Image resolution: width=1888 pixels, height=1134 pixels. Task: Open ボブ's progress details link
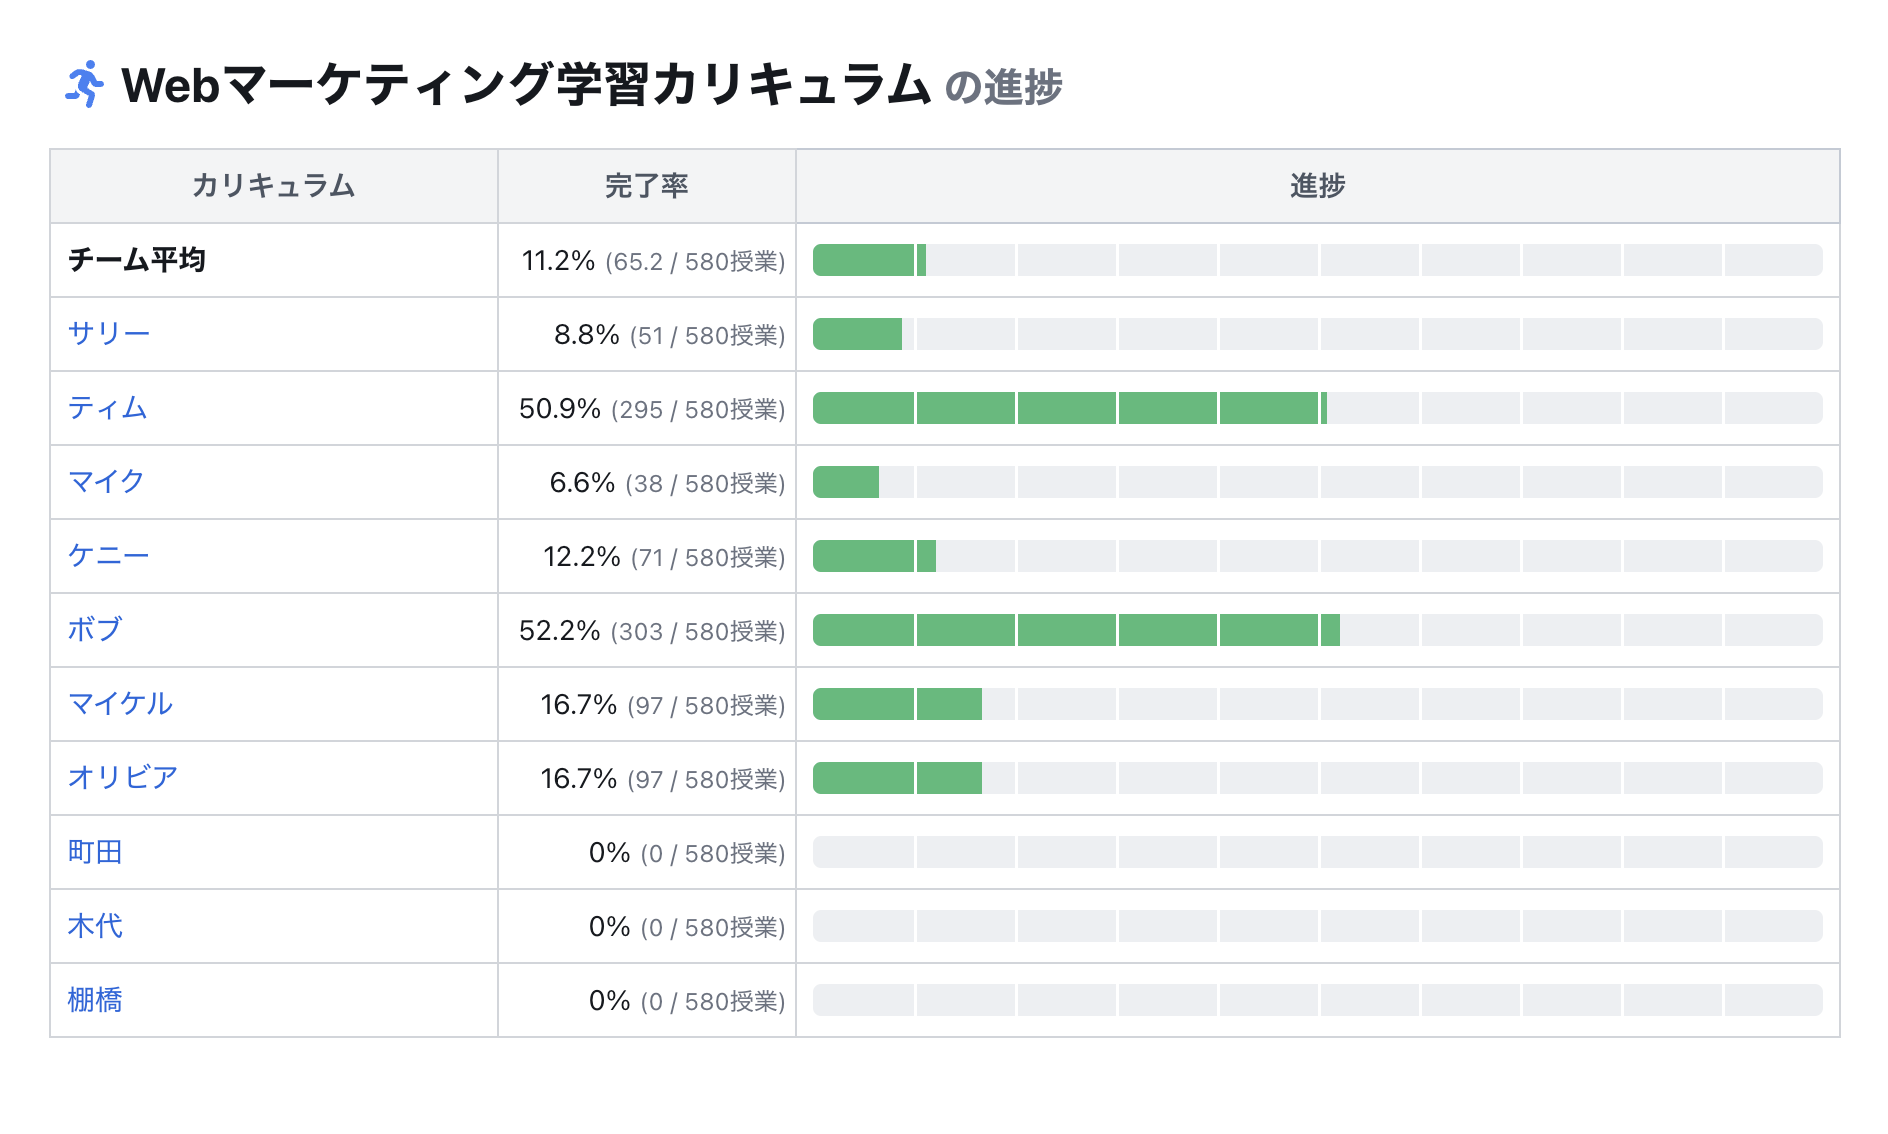(95, 630)
